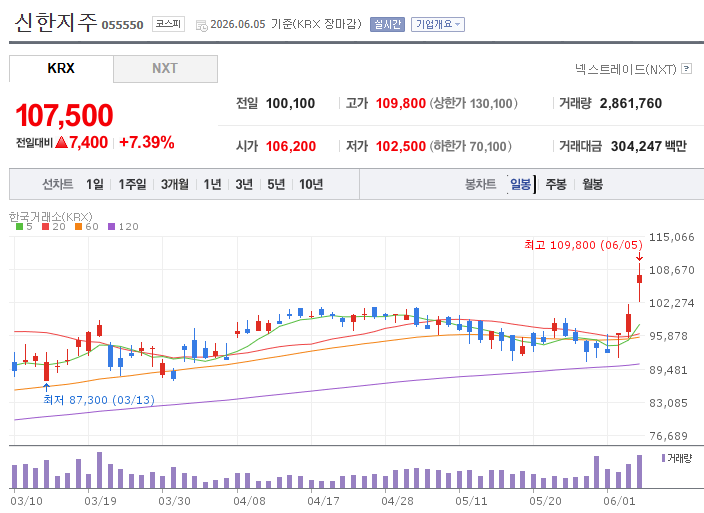Viewport: 704px width, 513px height.
Task: Select the 3년 line chart range
Action: point(244,184)
